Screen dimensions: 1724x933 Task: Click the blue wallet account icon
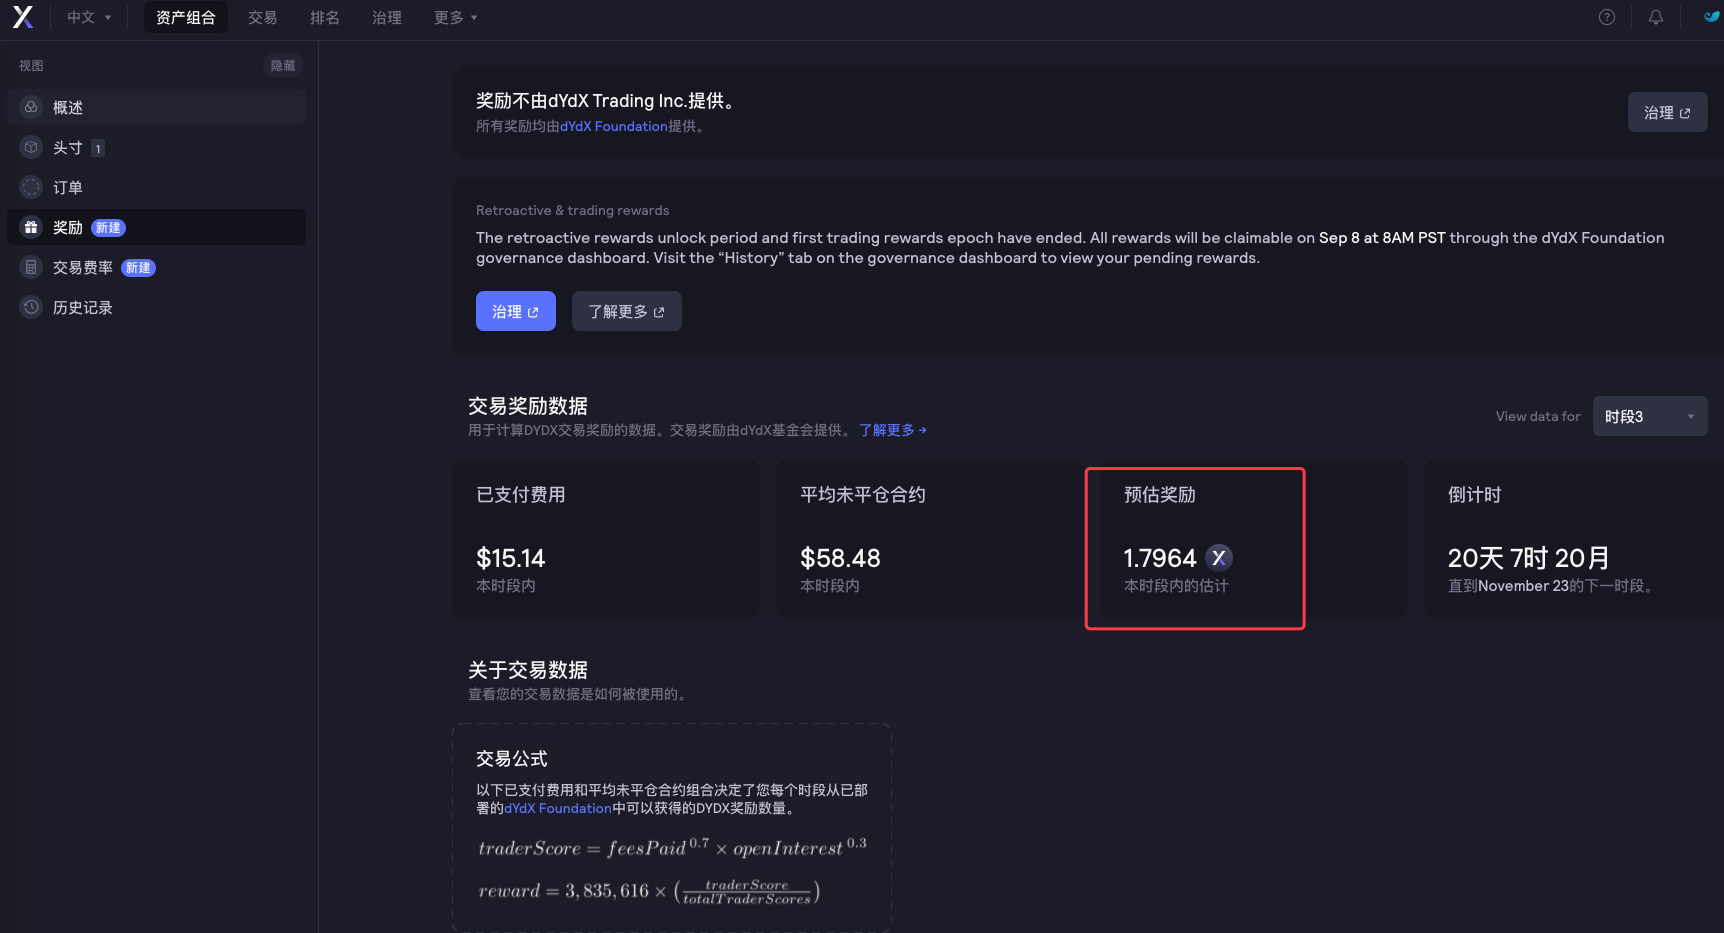pyautogui.click(x=1712, y=17)
